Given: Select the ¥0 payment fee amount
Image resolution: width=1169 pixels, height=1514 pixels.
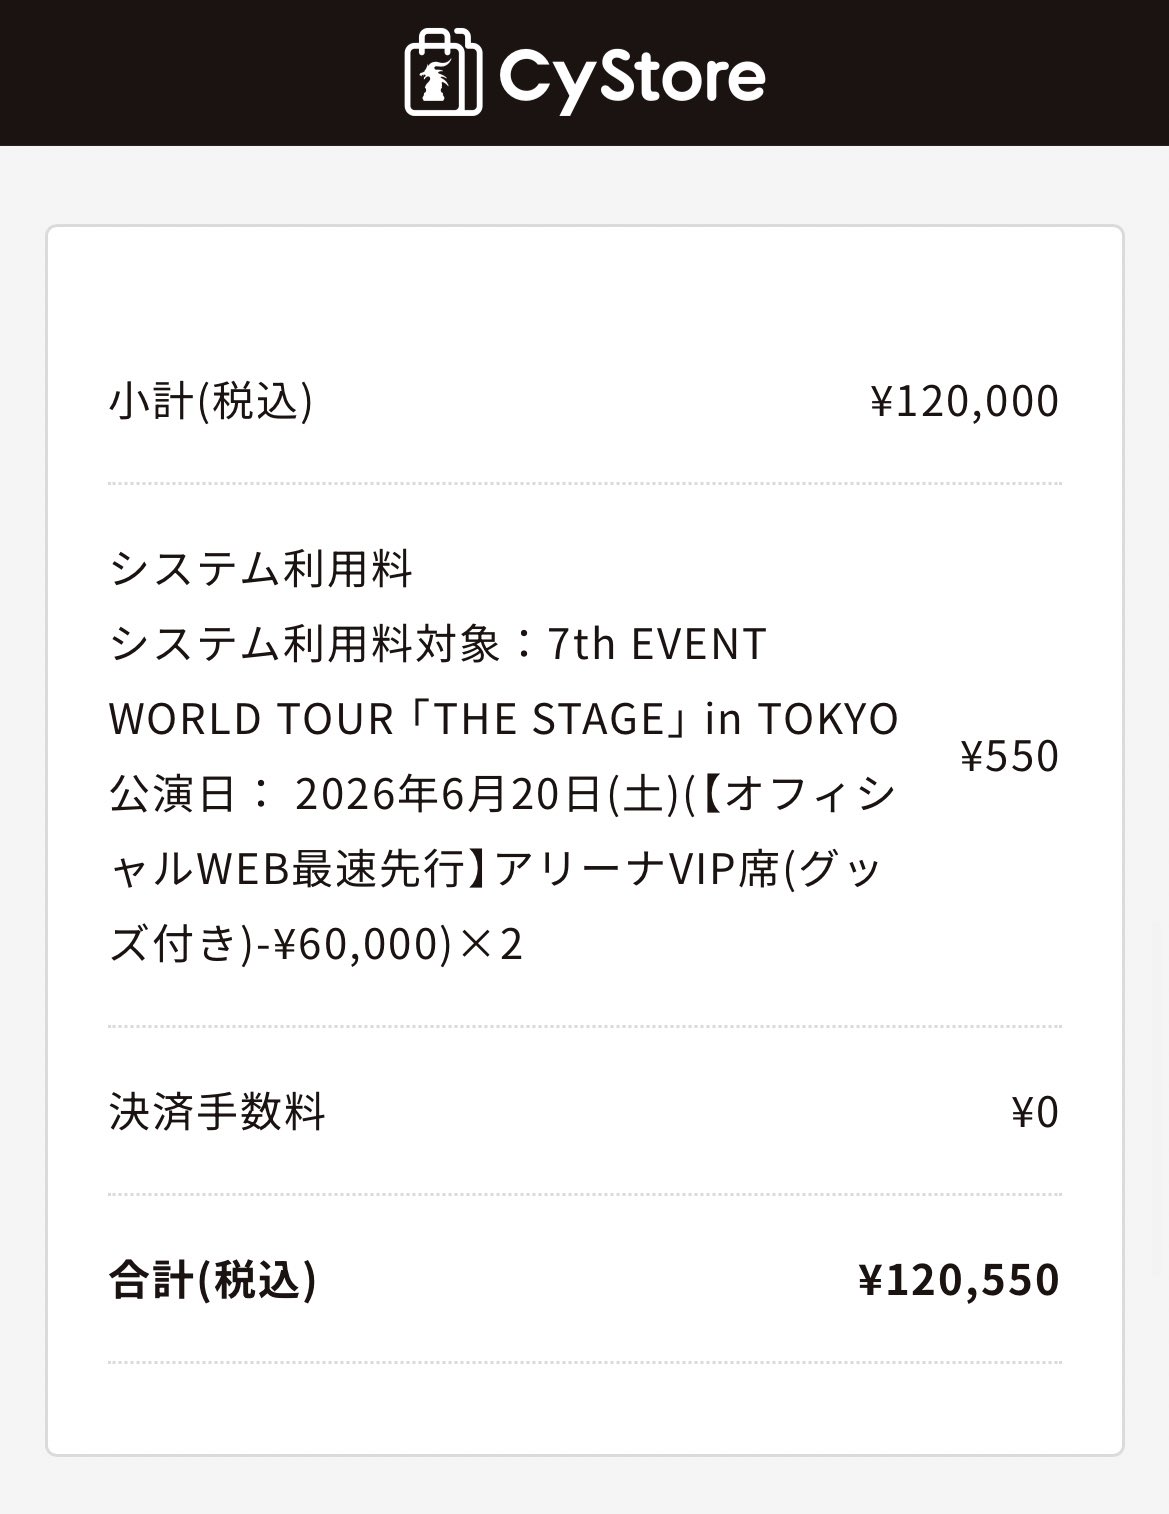Looking at the screenshot, I should [x=1035, y=1111].
